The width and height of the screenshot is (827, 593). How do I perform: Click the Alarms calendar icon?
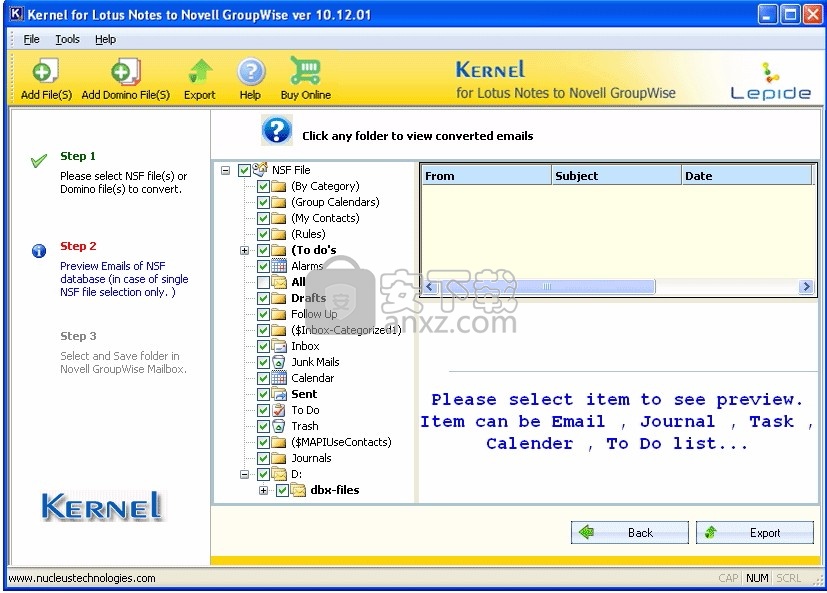[278, 266]
